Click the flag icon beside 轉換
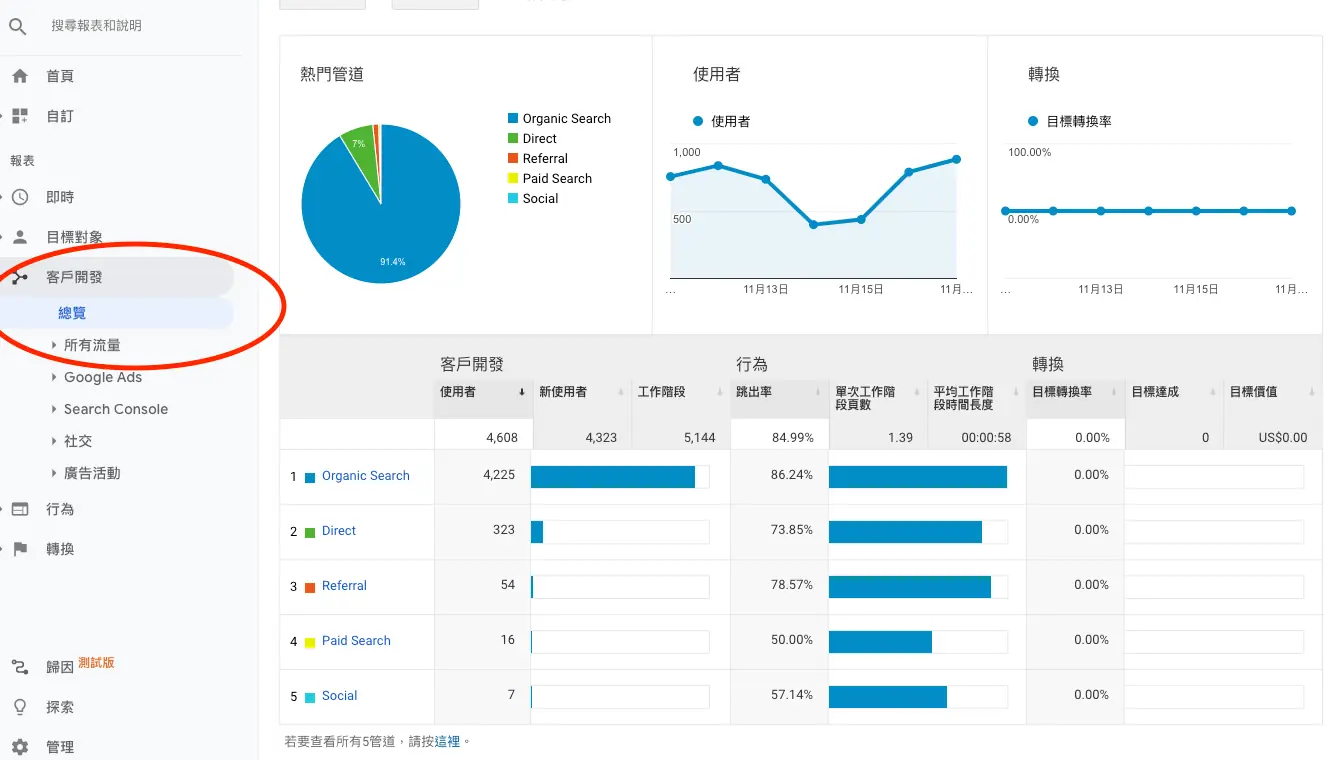 tap(20, 549)
